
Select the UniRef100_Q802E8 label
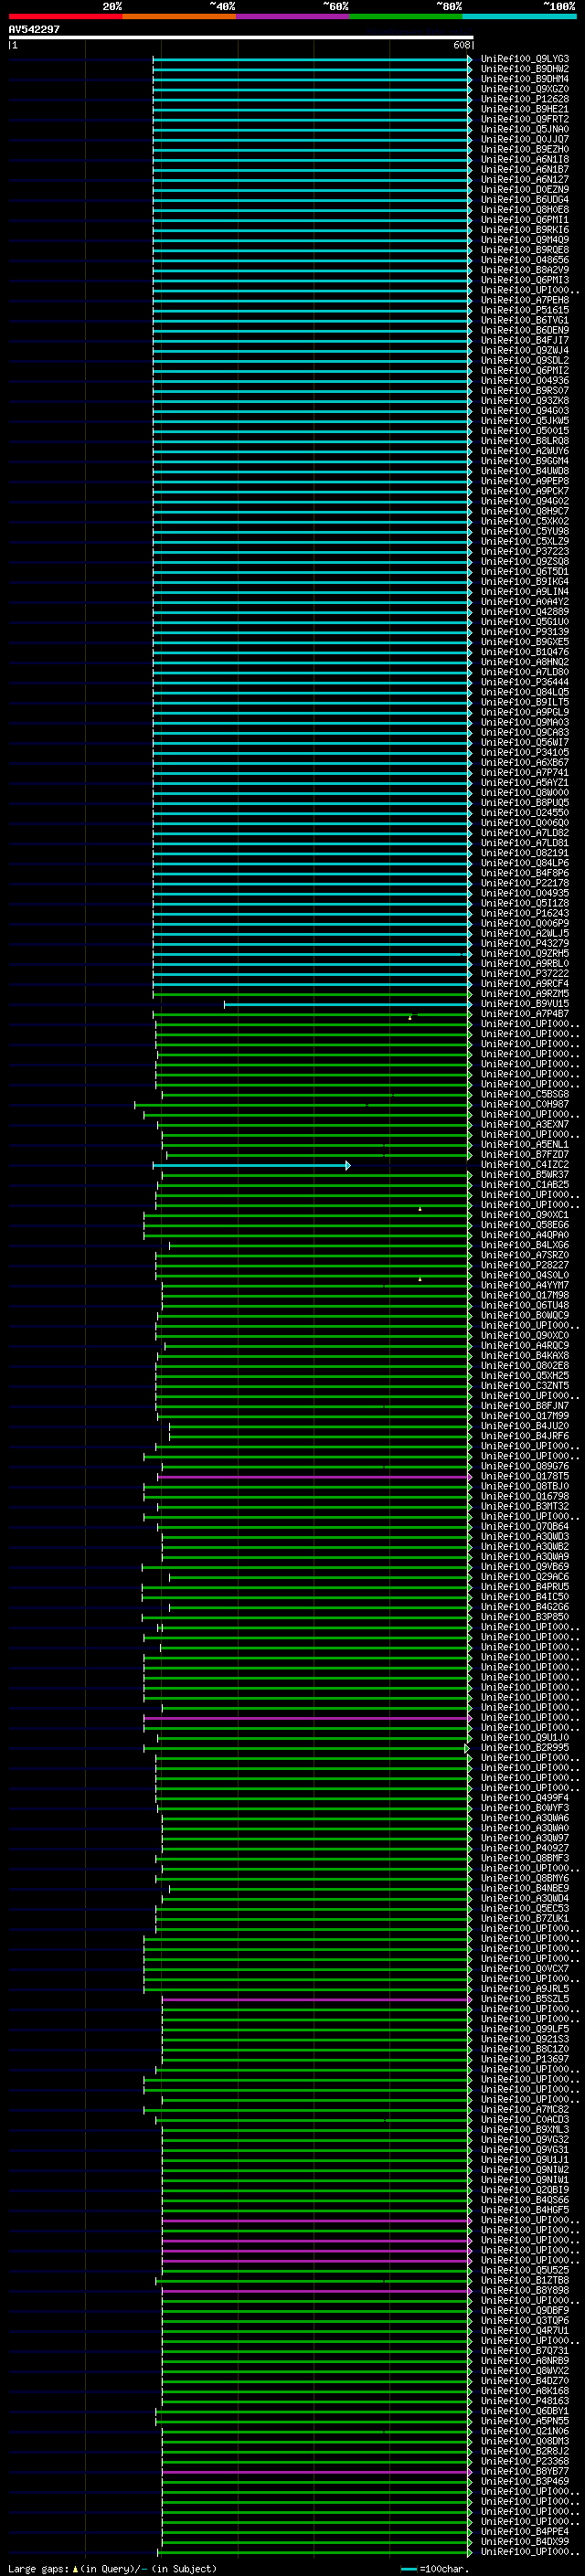click(x=524, y=1365)
